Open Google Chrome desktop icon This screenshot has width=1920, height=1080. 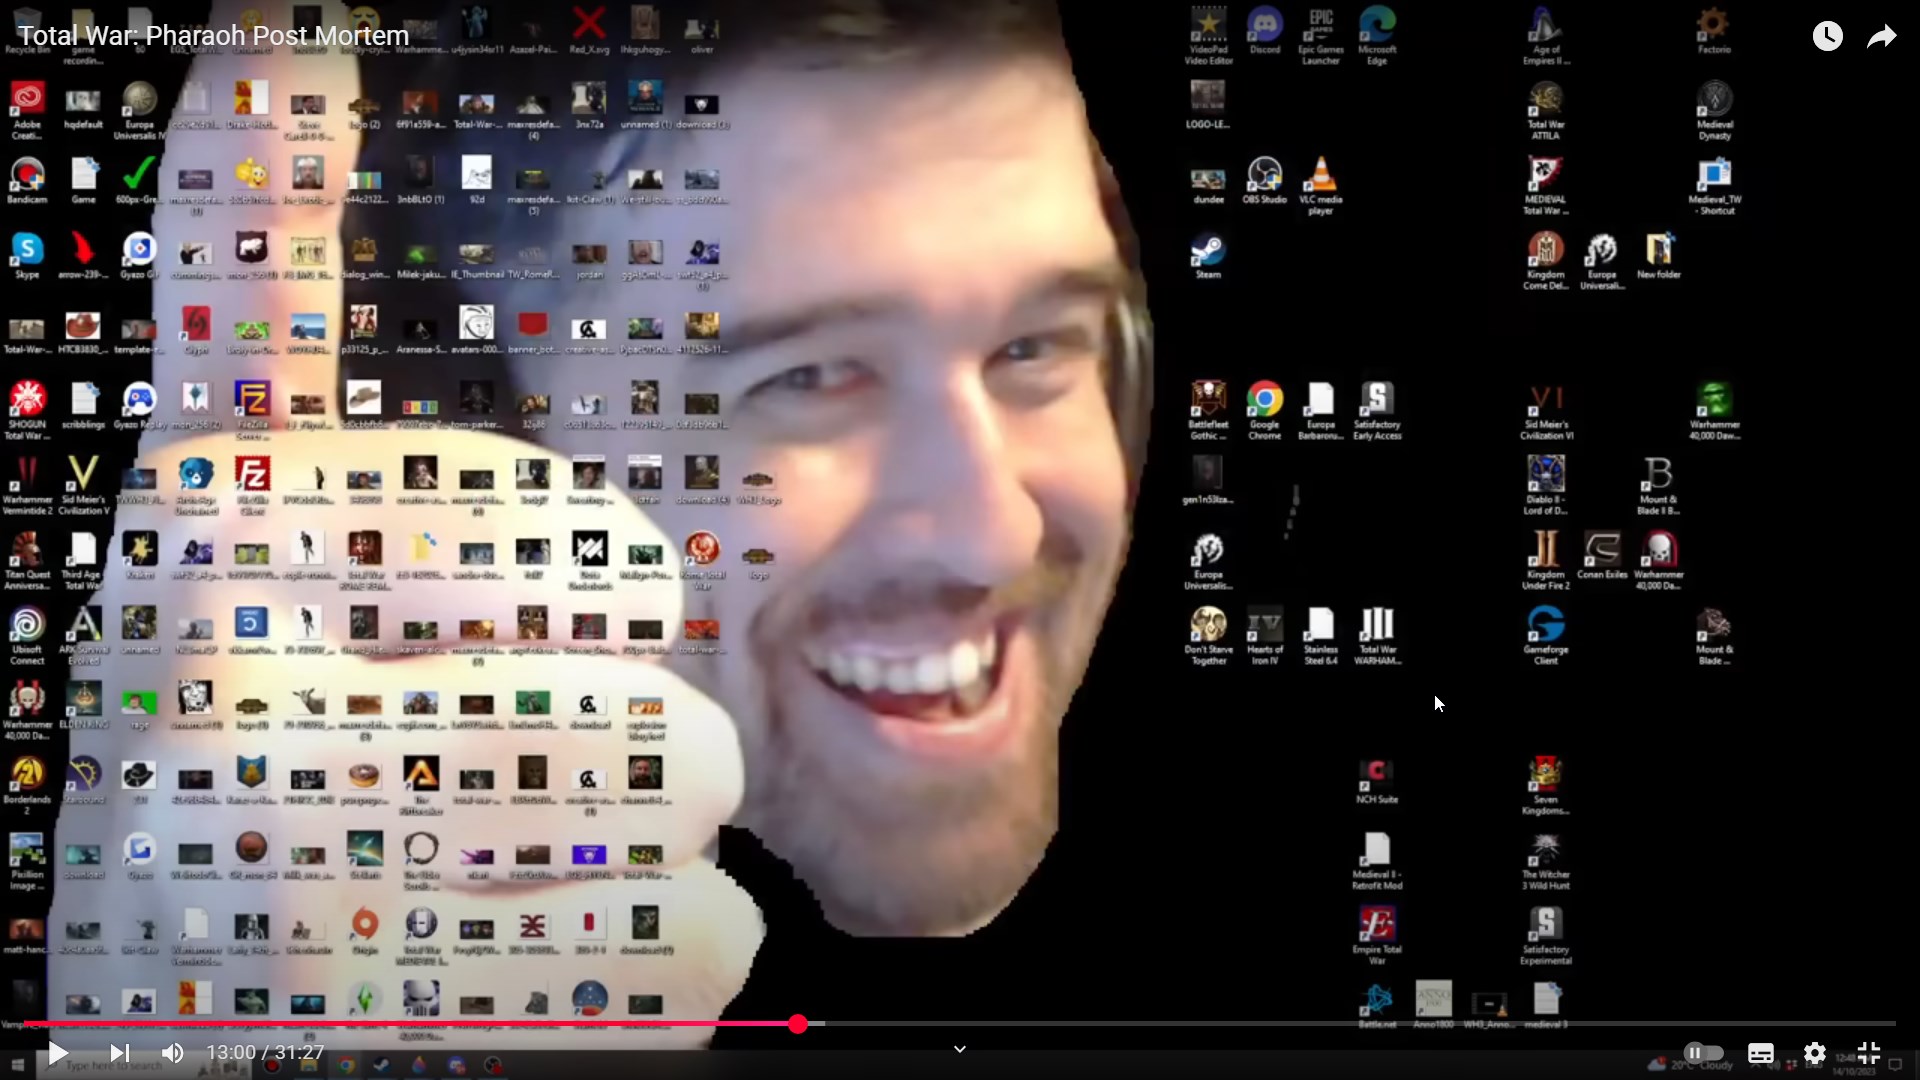click(x=1265, y=411)
